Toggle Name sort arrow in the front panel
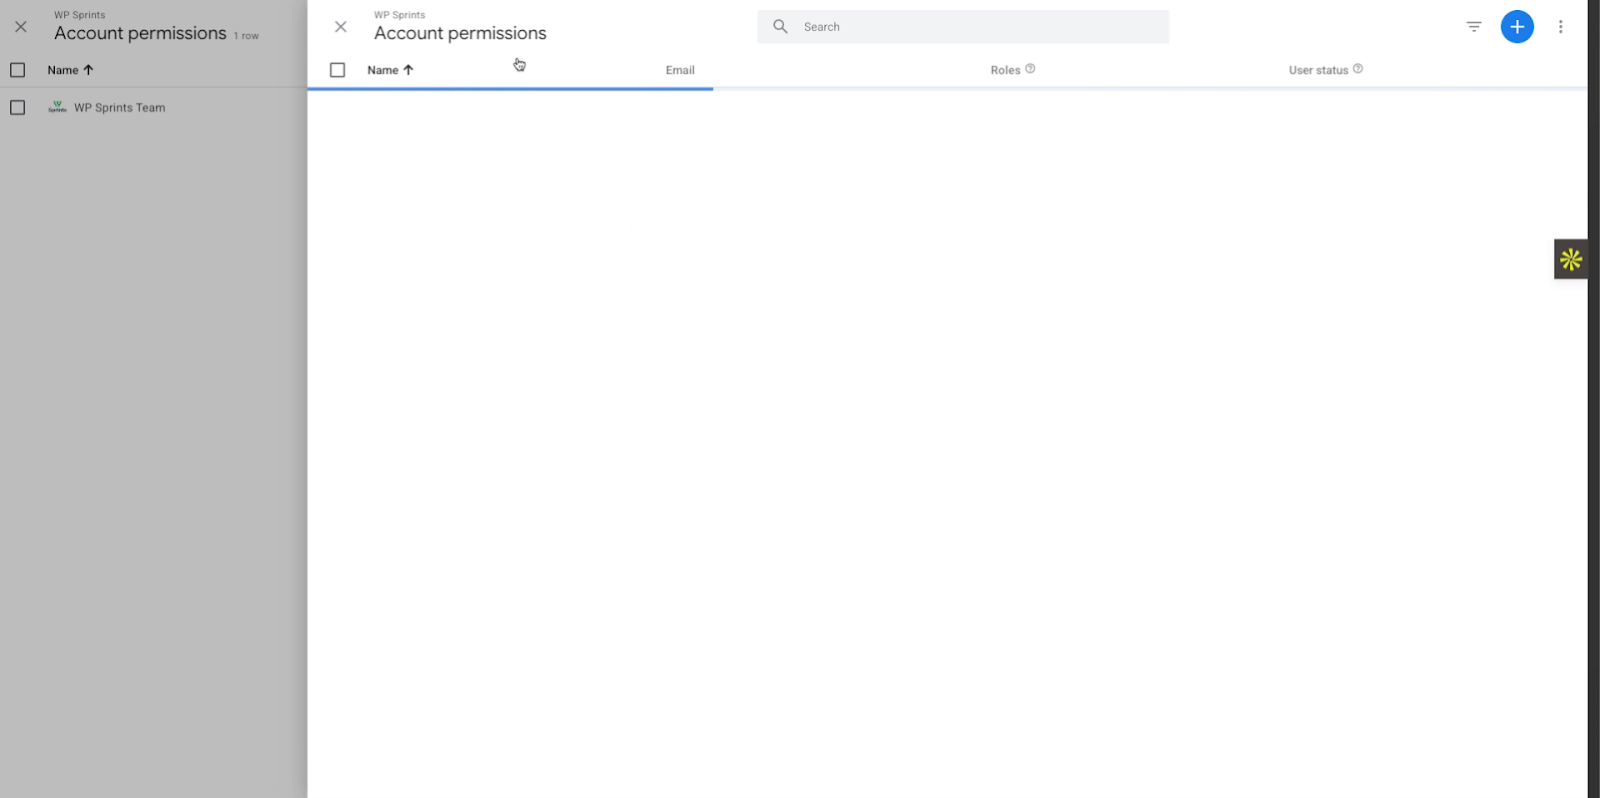 click(408, 70)
